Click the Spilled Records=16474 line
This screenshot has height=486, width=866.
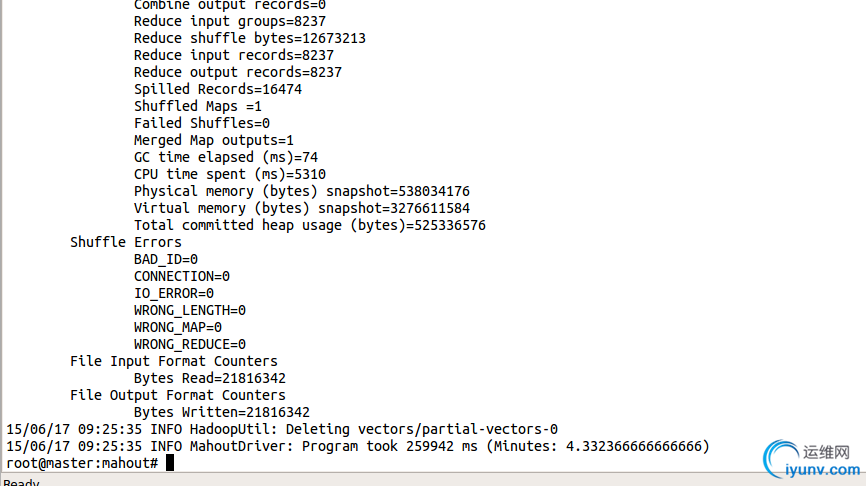pyautogui.click(x=217, y=89)
